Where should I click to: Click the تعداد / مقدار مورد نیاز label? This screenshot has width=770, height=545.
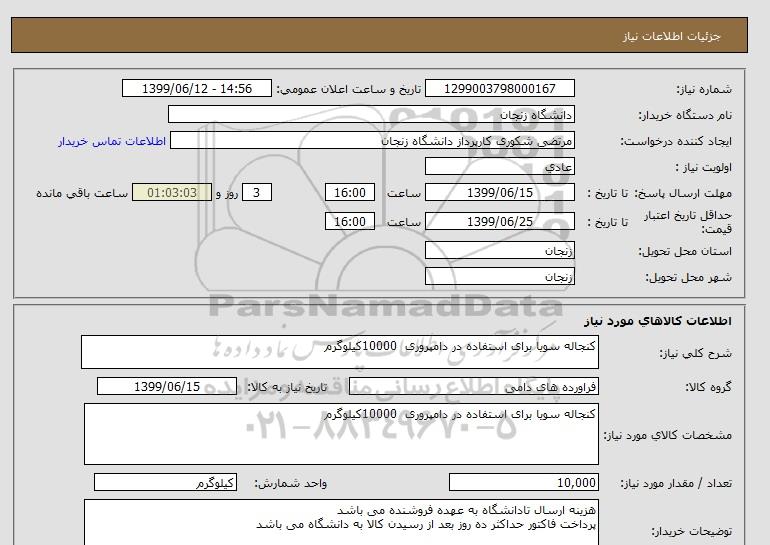tap(676, 484)
